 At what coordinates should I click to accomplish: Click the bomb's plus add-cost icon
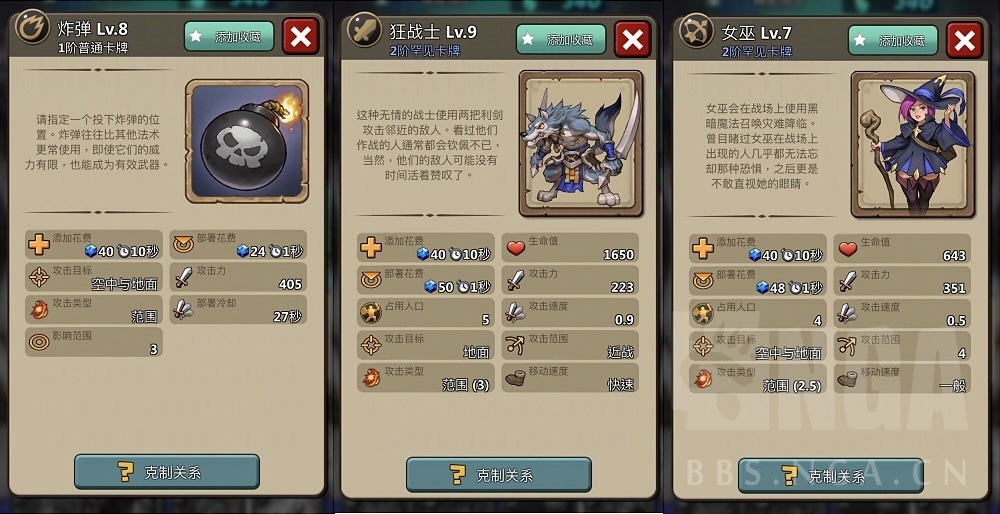40,245
